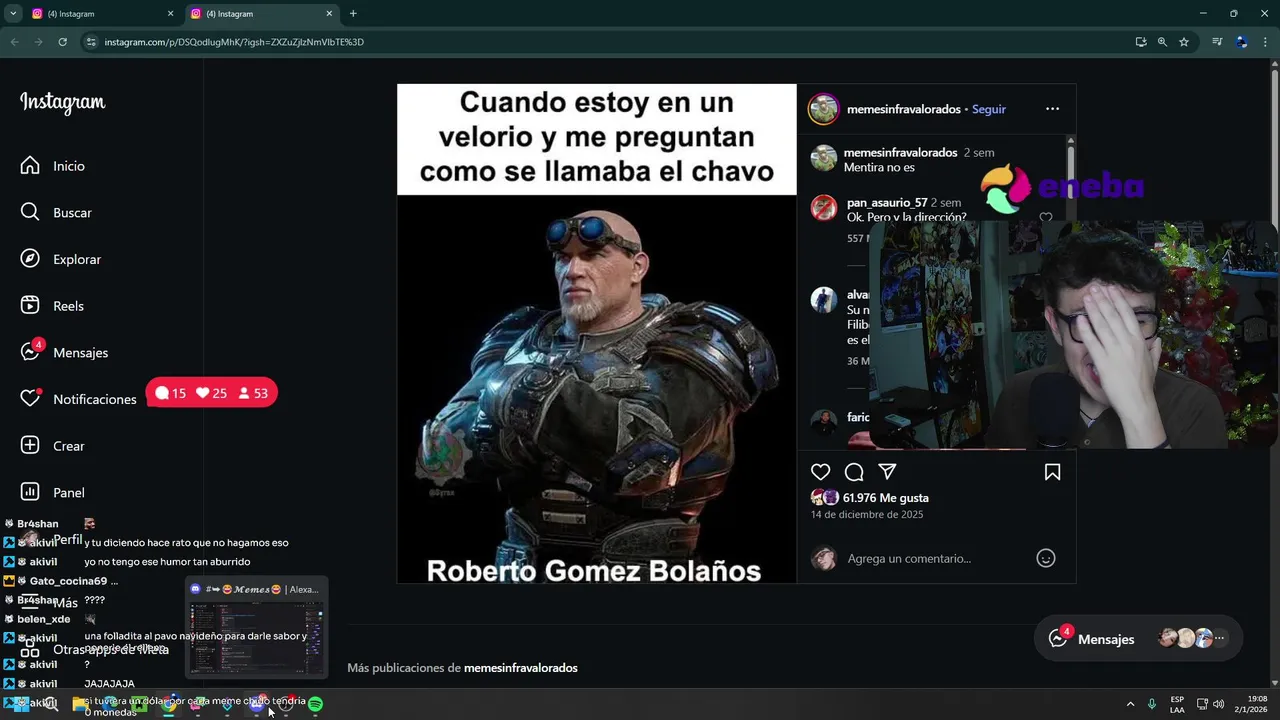Open the Instagram logo home link
The width and height of the screenshot is (1280, 720).
click(x=62, y=102)
